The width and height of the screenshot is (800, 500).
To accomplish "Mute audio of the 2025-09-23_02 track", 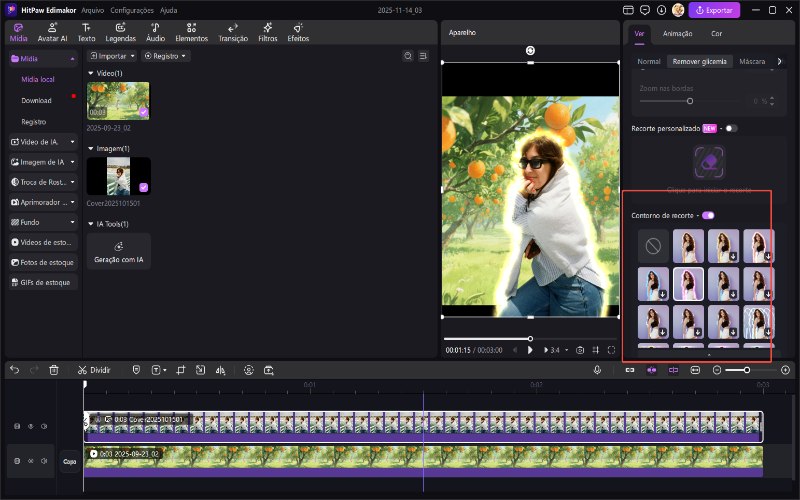I will click(x=44, y=461).
